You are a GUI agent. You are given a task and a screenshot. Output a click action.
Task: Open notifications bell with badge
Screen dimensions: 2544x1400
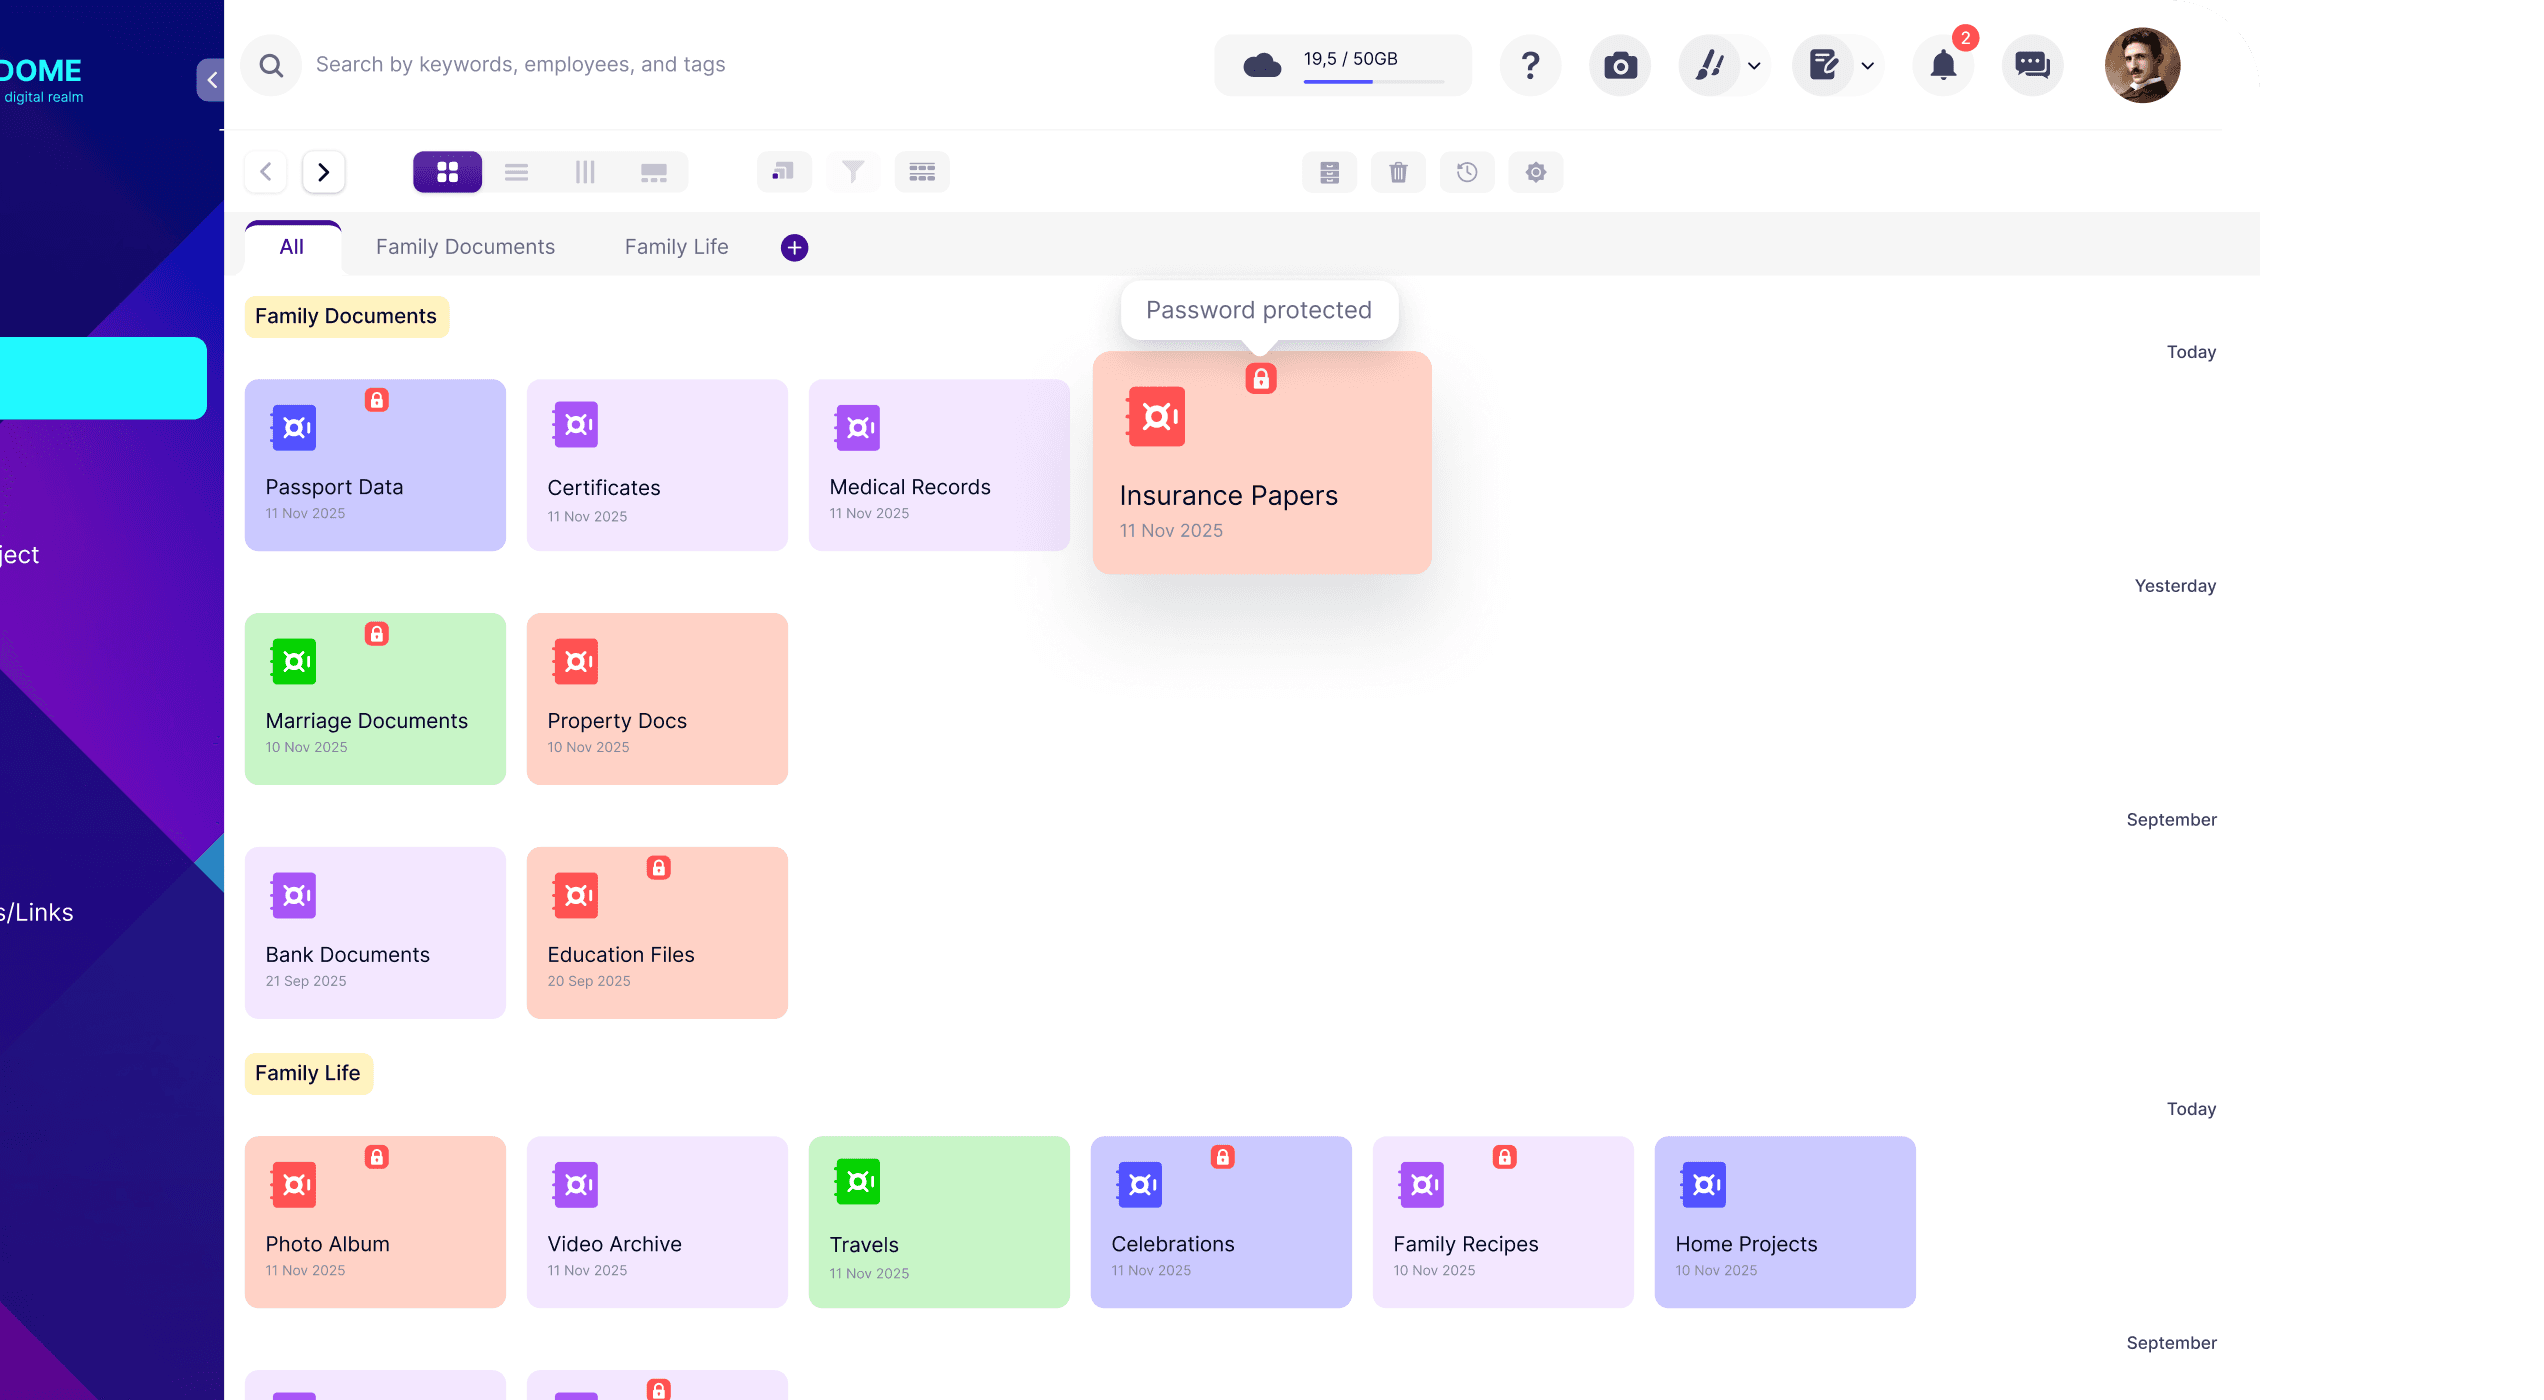(x=1943, y=66)
